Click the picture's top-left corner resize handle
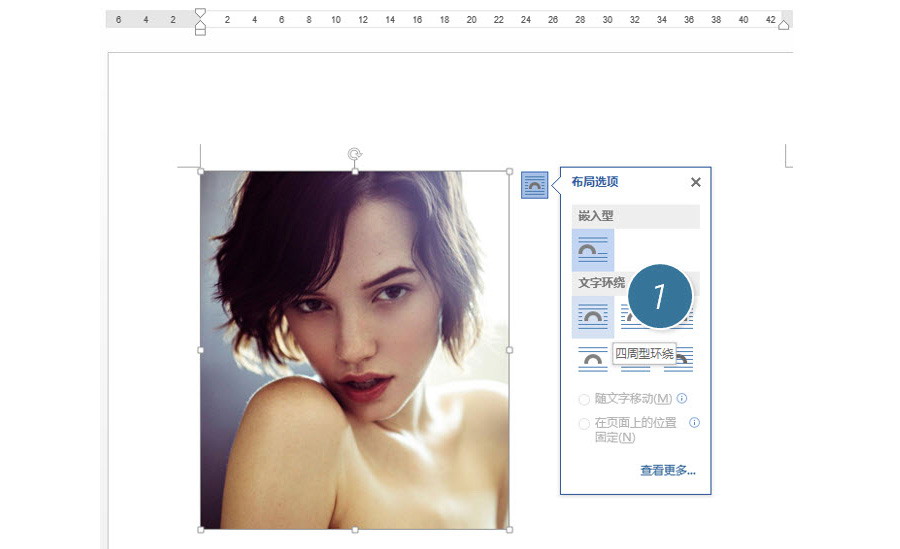The height and width of the screenshot is (549, 900). click(200, 171)
